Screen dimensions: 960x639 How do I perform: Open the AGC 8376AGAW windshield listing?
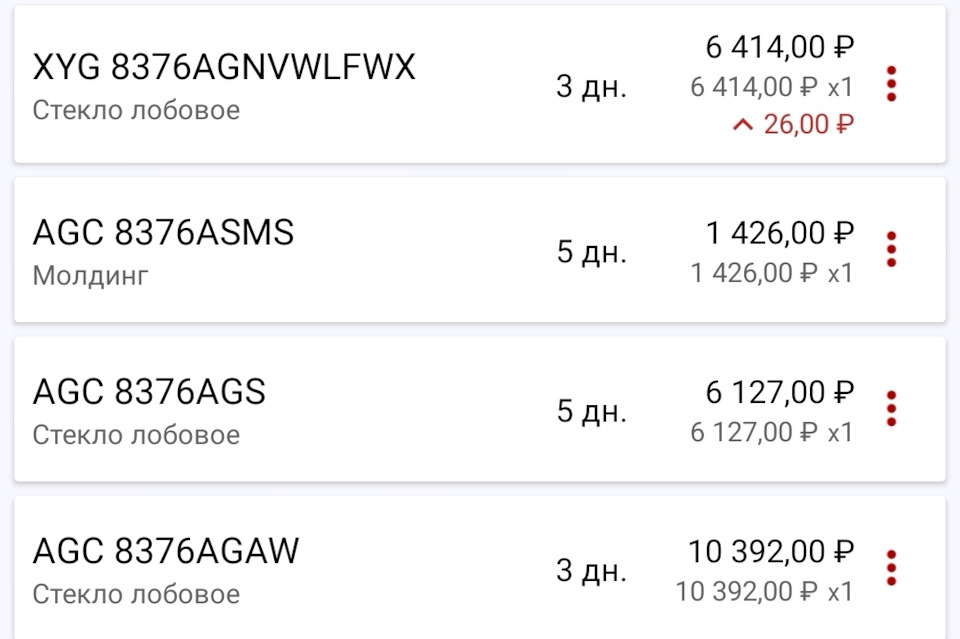[166, 551]
